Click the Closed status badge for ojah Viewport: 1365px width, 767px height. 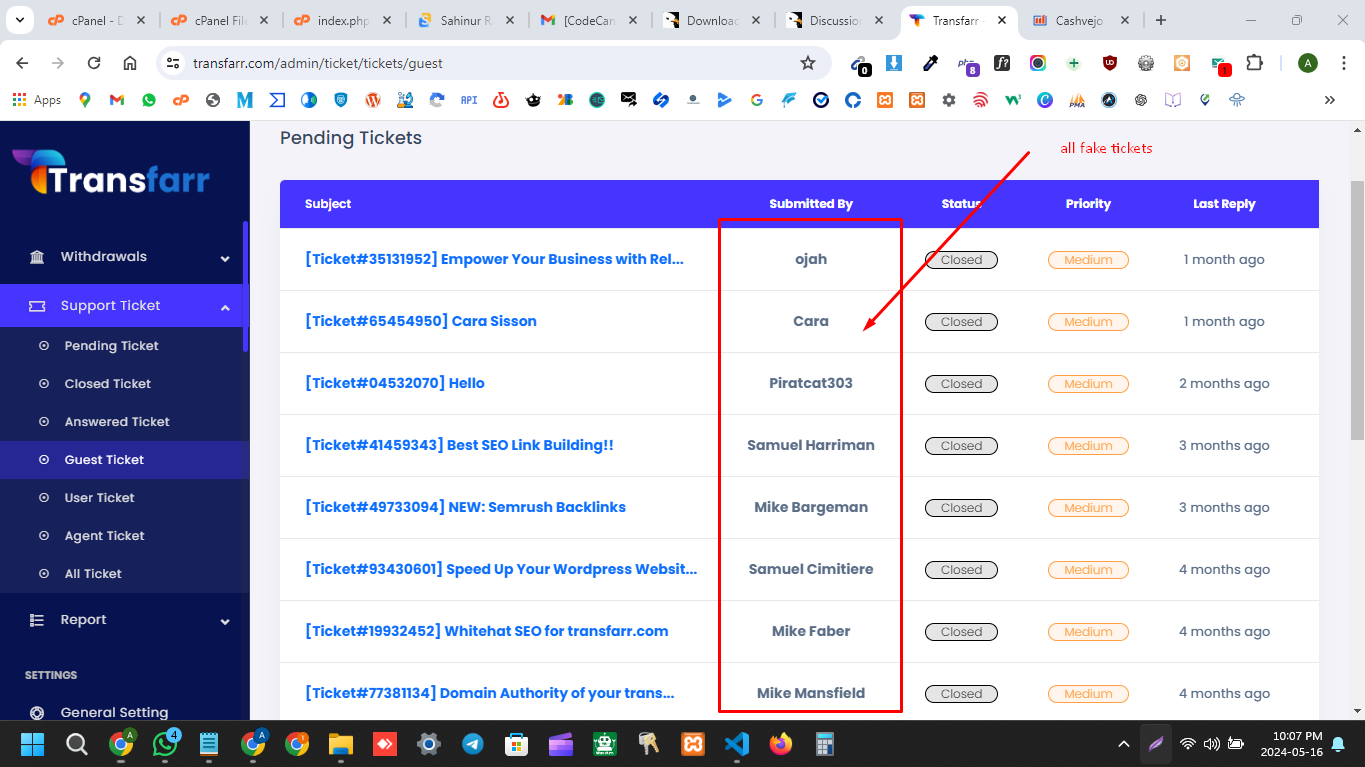tap(961, 260)
